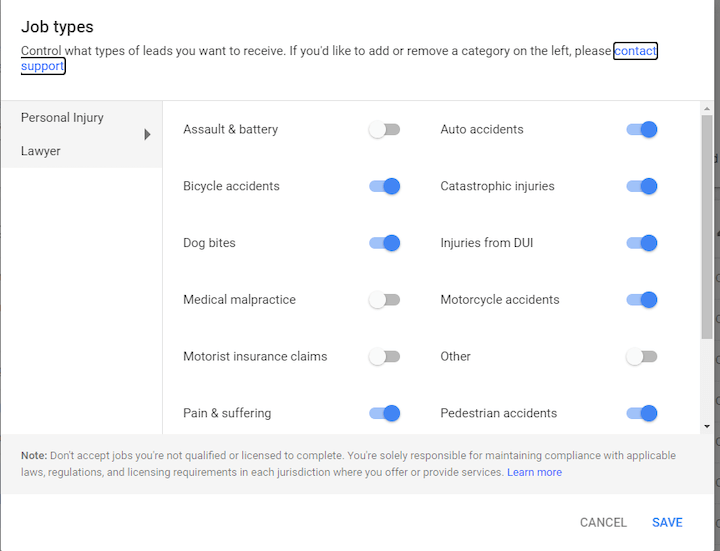Disable the Motorcycle accidents toggle
720x551 pixels.
[x=641, y=300]
